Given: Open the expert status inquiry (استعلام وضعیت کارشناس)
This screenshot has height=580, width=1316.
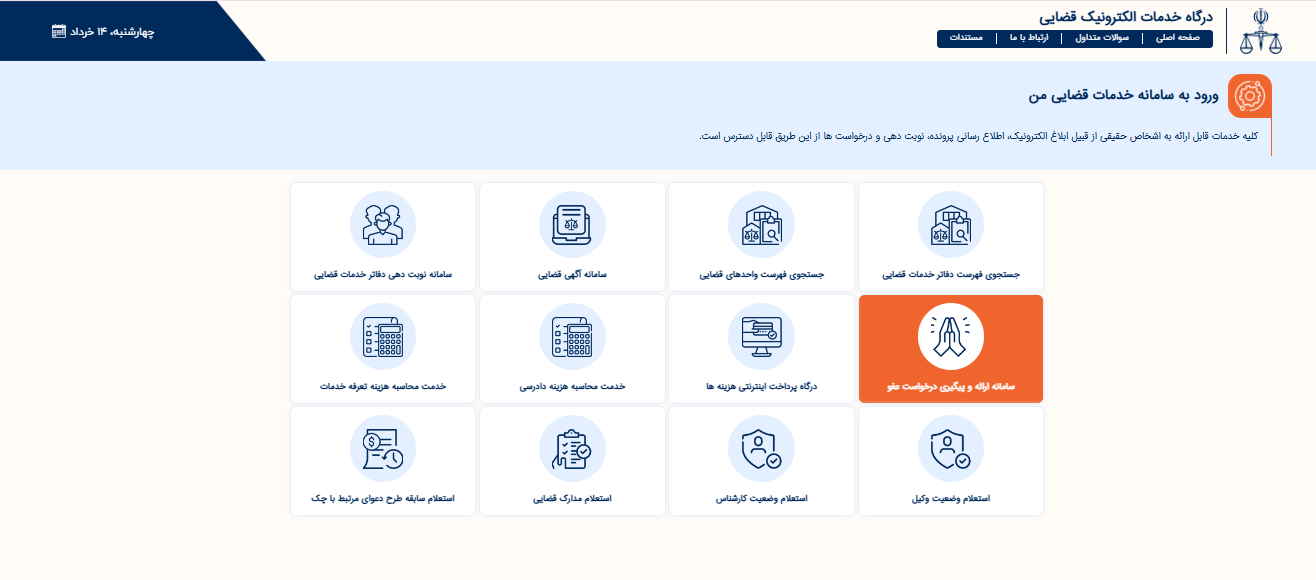Looking at the screenshot, I should pos(761,449).
